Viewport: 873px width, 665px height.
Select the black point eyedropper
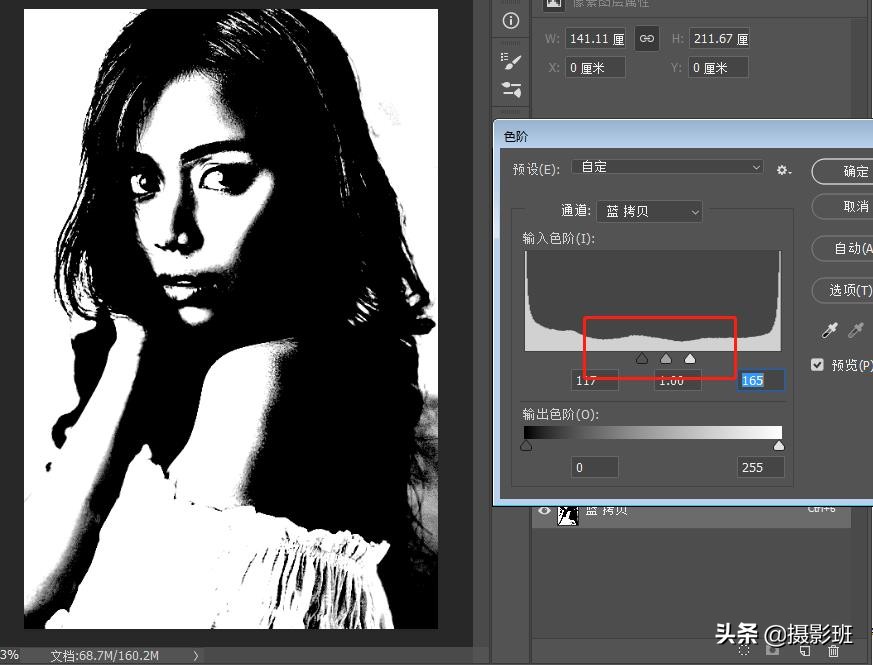[830, 330]
